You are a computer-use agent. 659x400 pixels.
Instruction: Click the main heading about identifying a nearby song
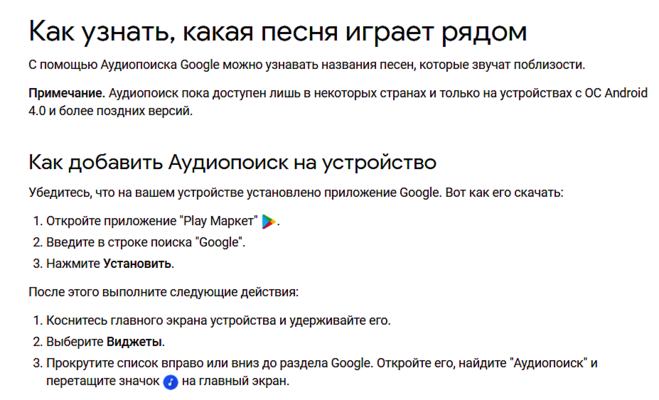point(277,31)
